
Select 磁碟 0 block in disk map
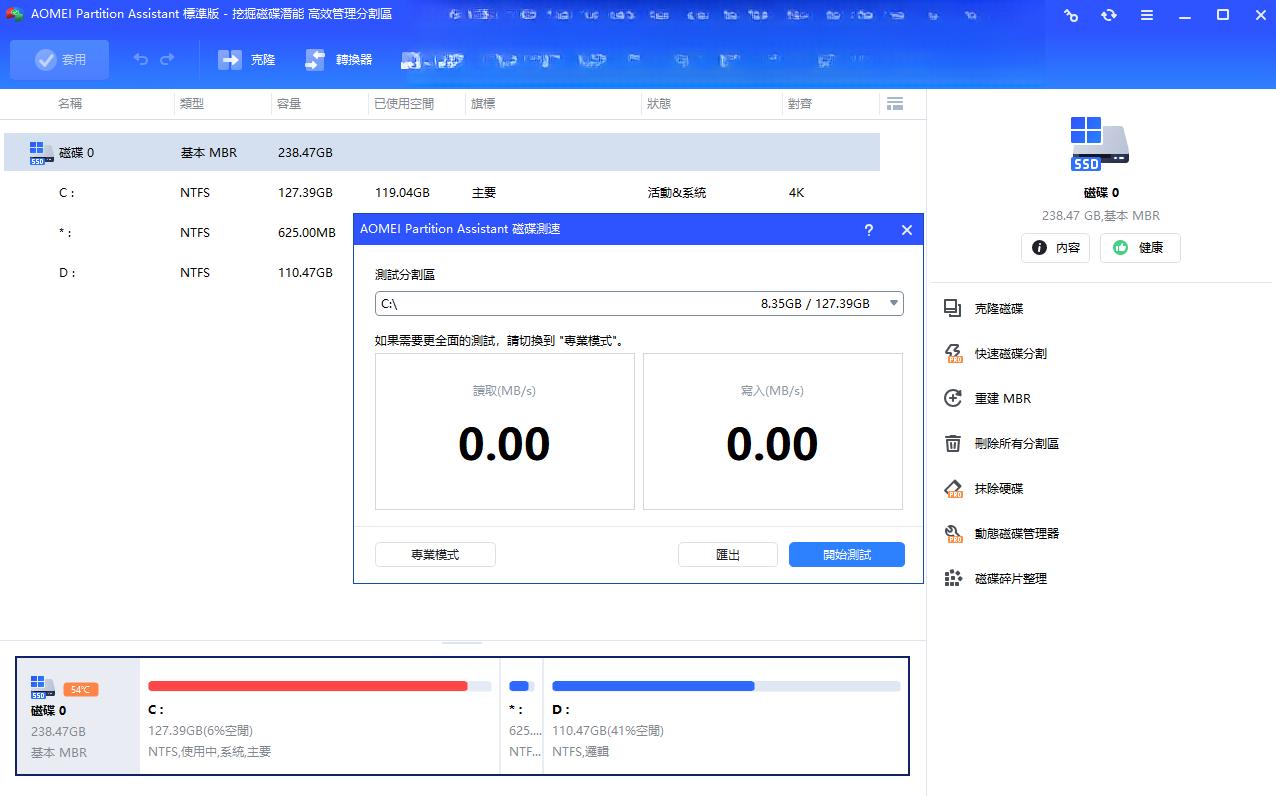(x=78, y=715)
